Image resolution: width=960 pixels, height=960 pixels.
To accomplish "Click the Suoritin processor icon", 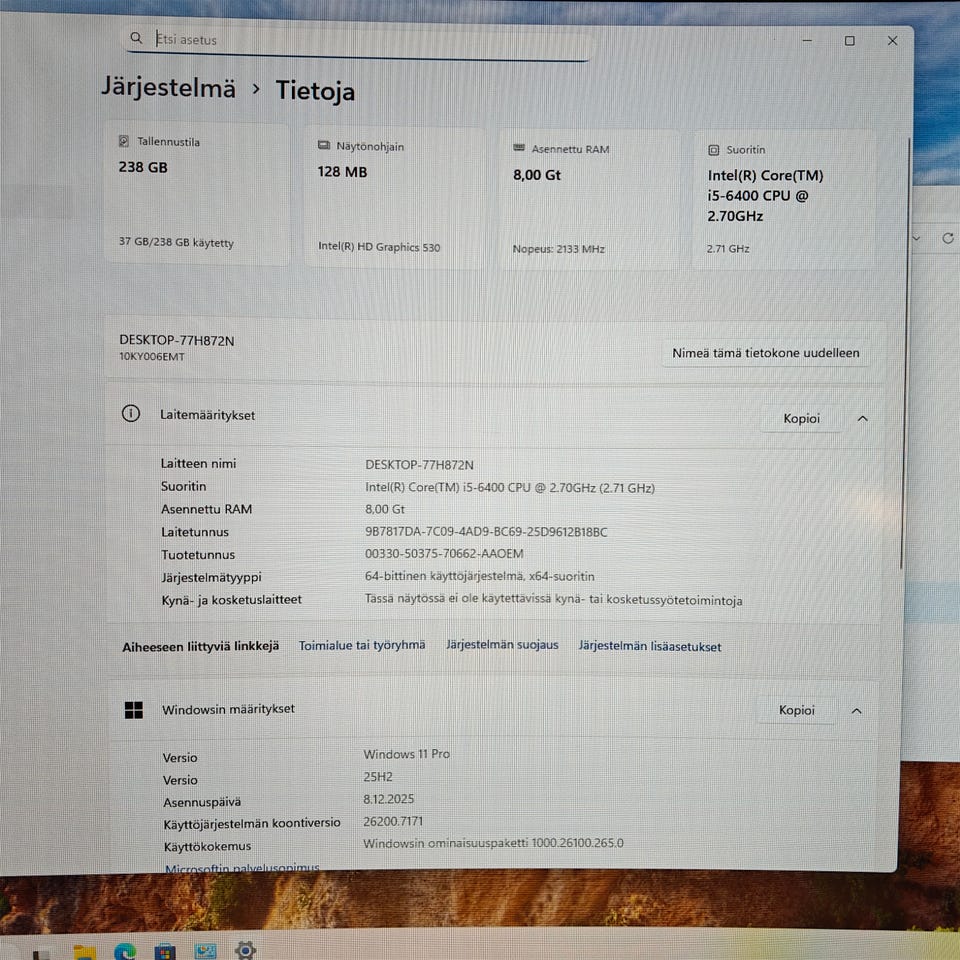I will pos(713,150).
